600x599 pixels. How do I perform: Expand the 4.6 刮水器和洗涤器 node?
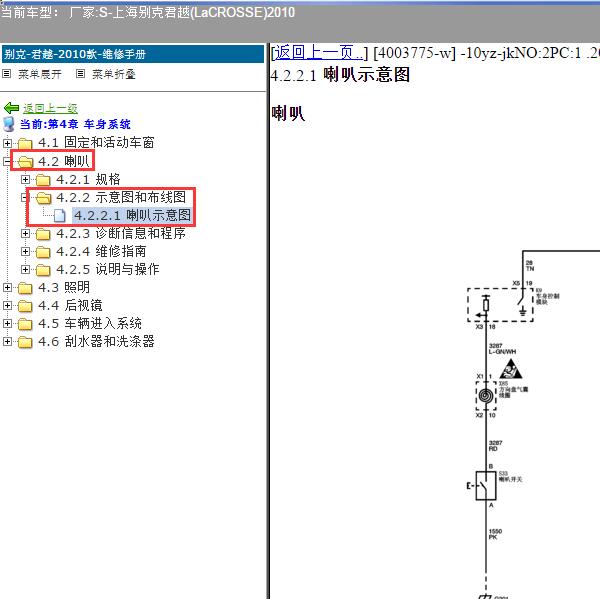click(x=7, y=341)
